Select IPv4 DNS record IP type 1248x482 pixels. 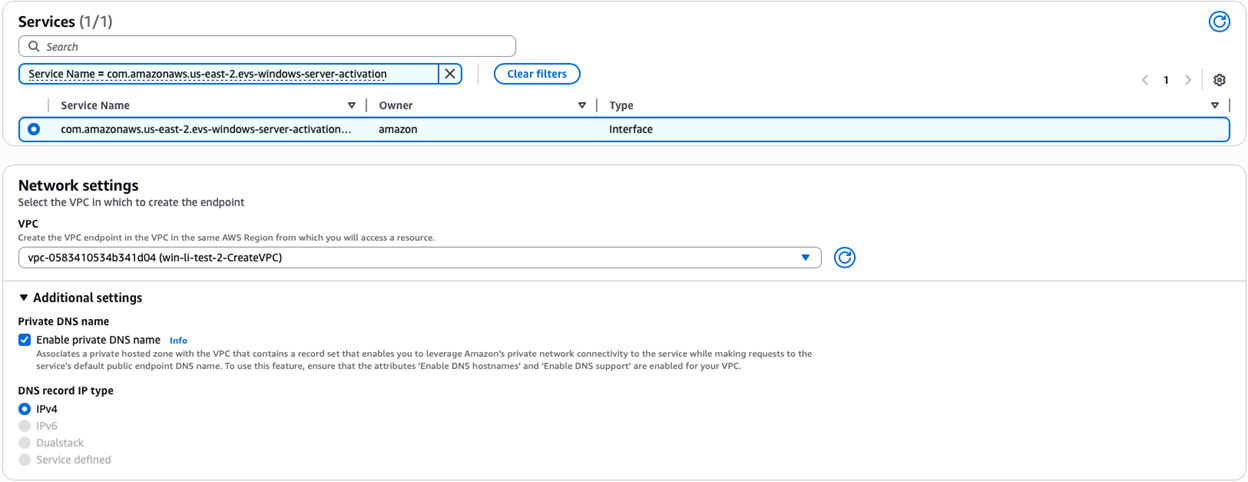click(x=25, y=409)
